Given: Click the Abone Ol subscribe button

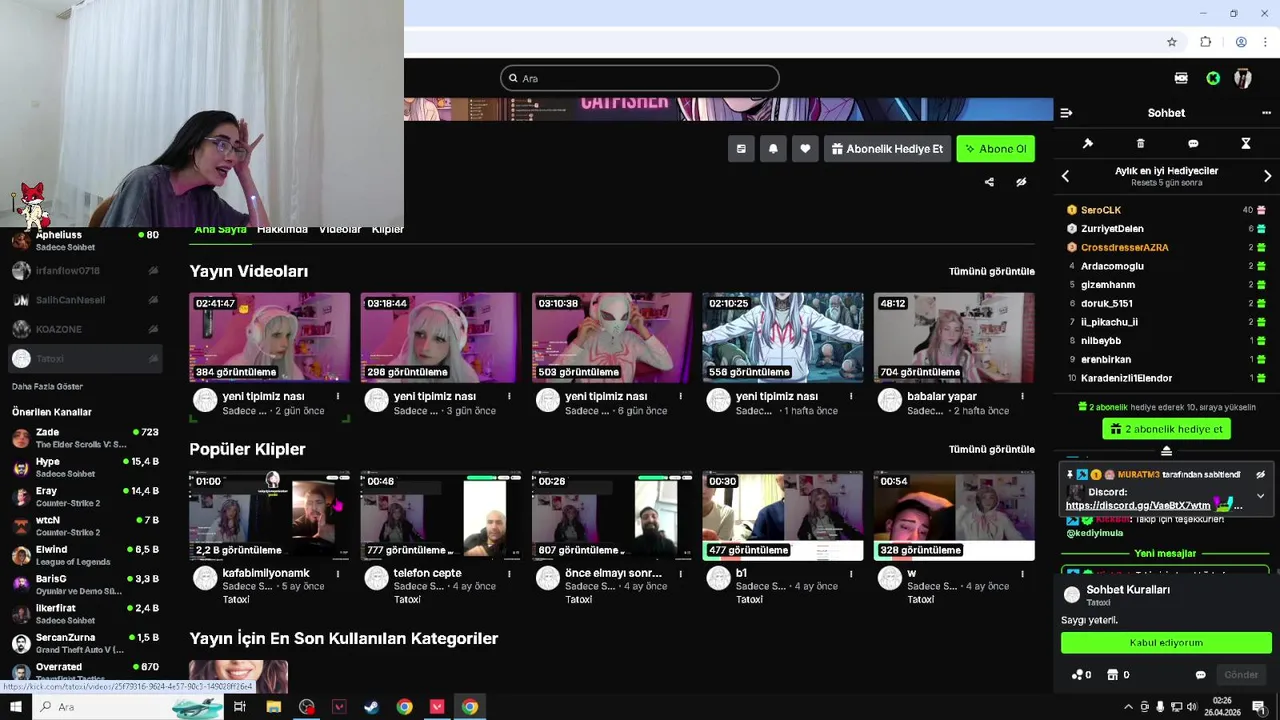Looking at the screenshot, I should tap(996, 149).
